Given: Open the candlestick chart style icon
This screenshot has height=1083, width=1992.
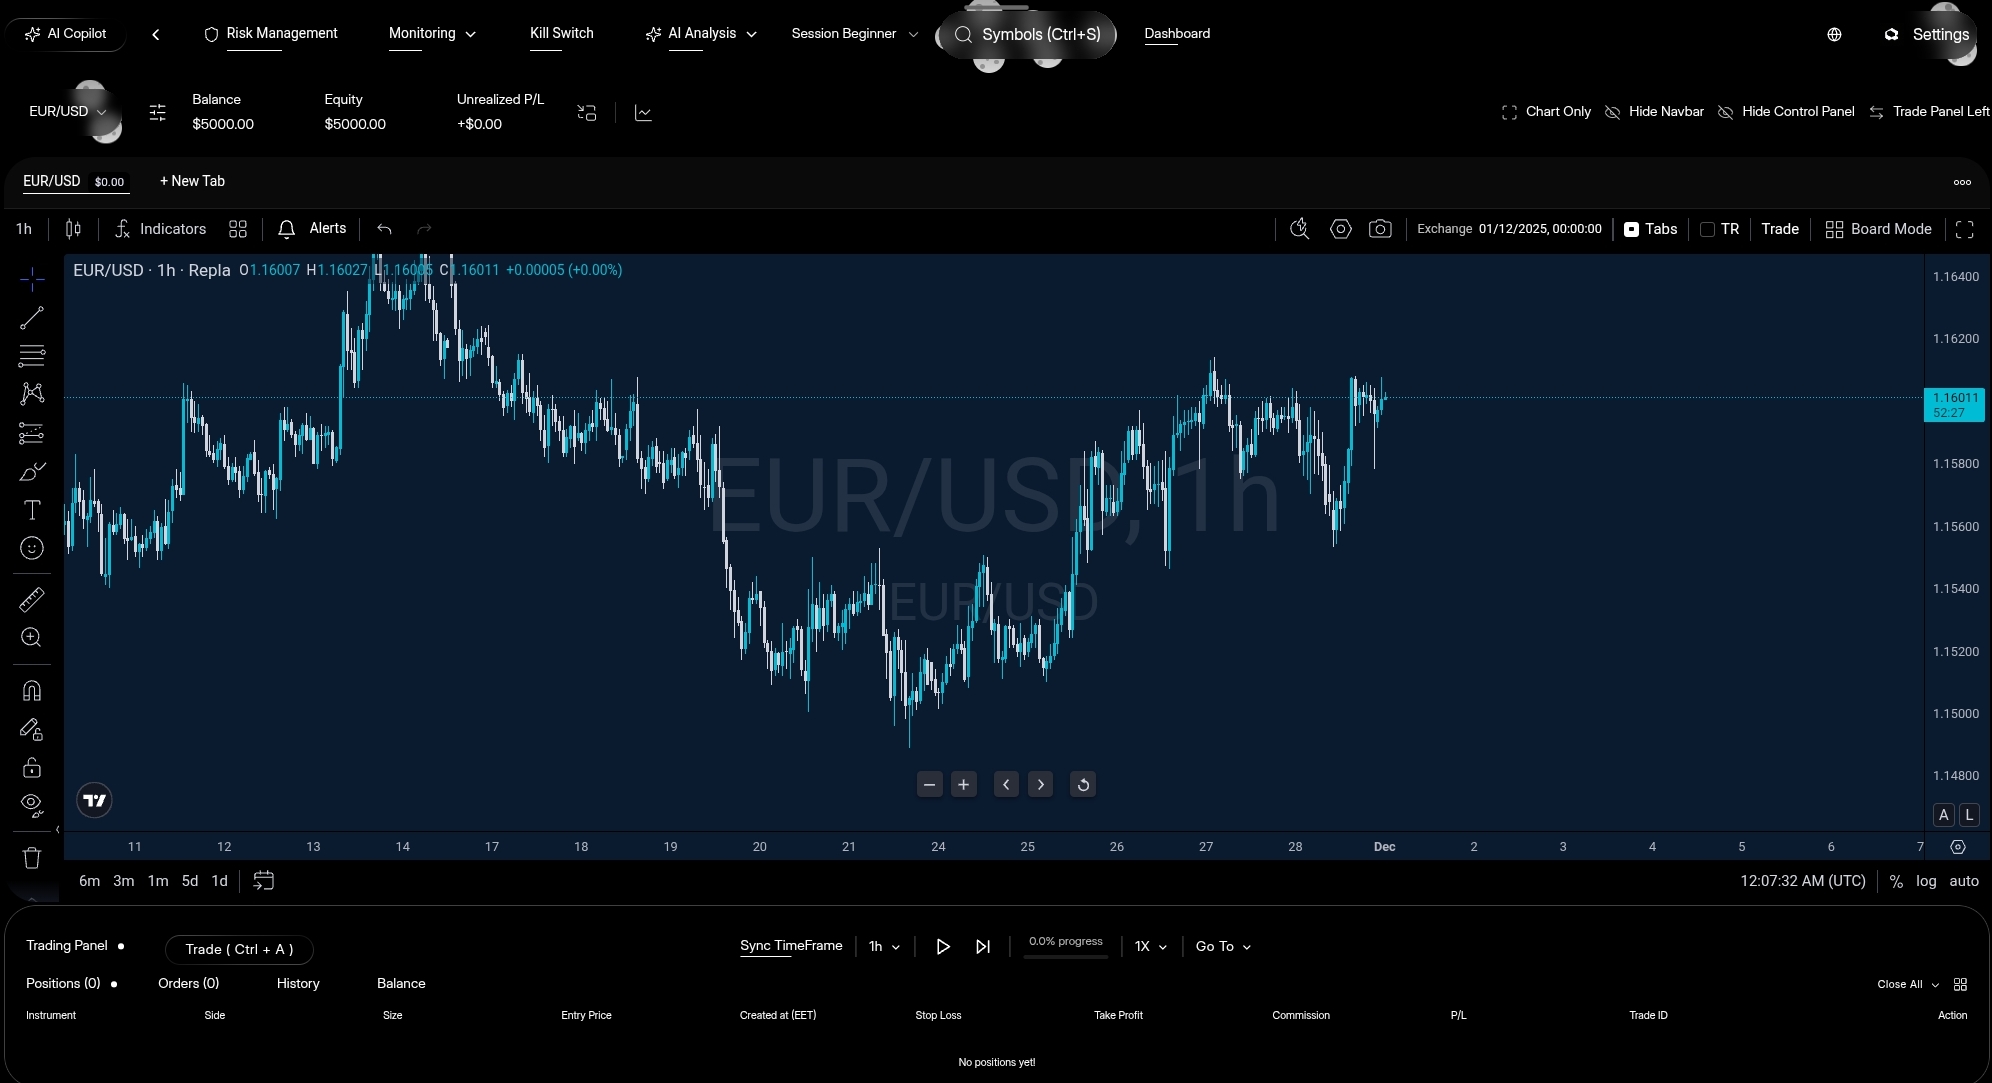Looking at the screenshot, I should (x=73, y=229).
